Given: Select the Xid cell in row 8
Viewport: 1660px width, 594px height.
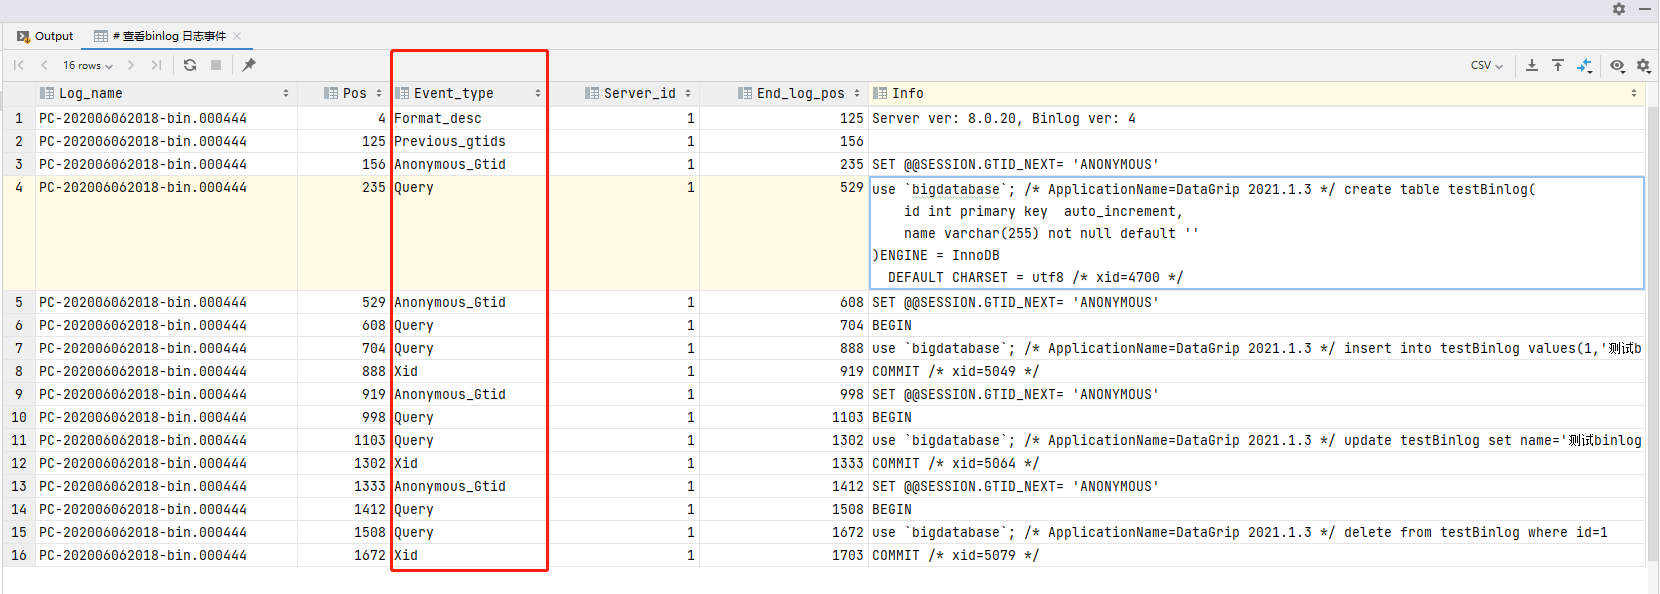Looking at the screenshot, I should click(469, 371).
